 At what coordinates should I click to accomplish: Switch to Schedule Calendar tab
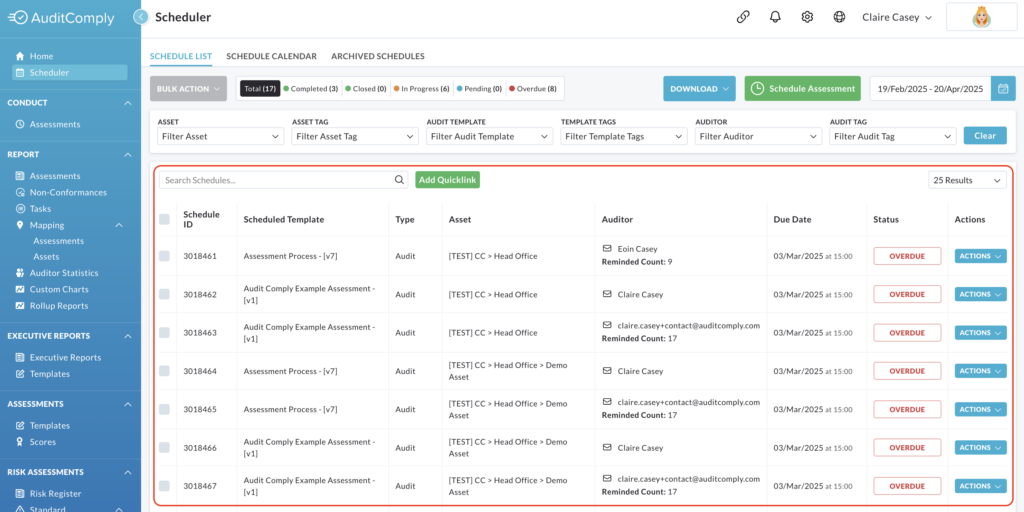272,56
